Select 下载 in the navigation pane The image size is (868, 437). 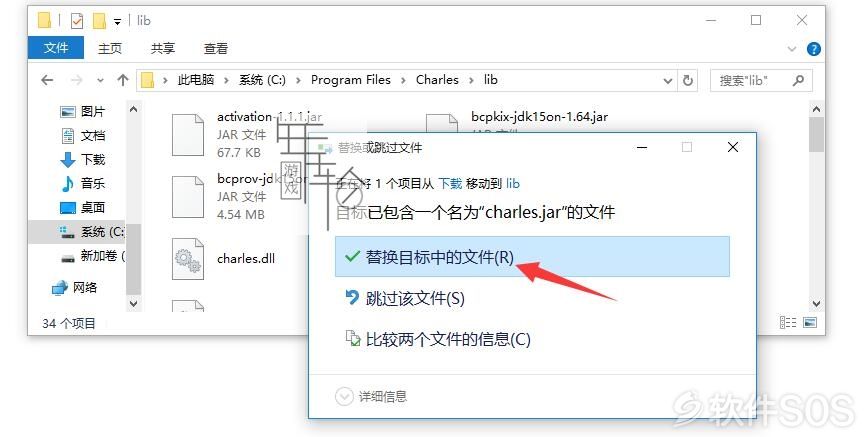point(82,160)
